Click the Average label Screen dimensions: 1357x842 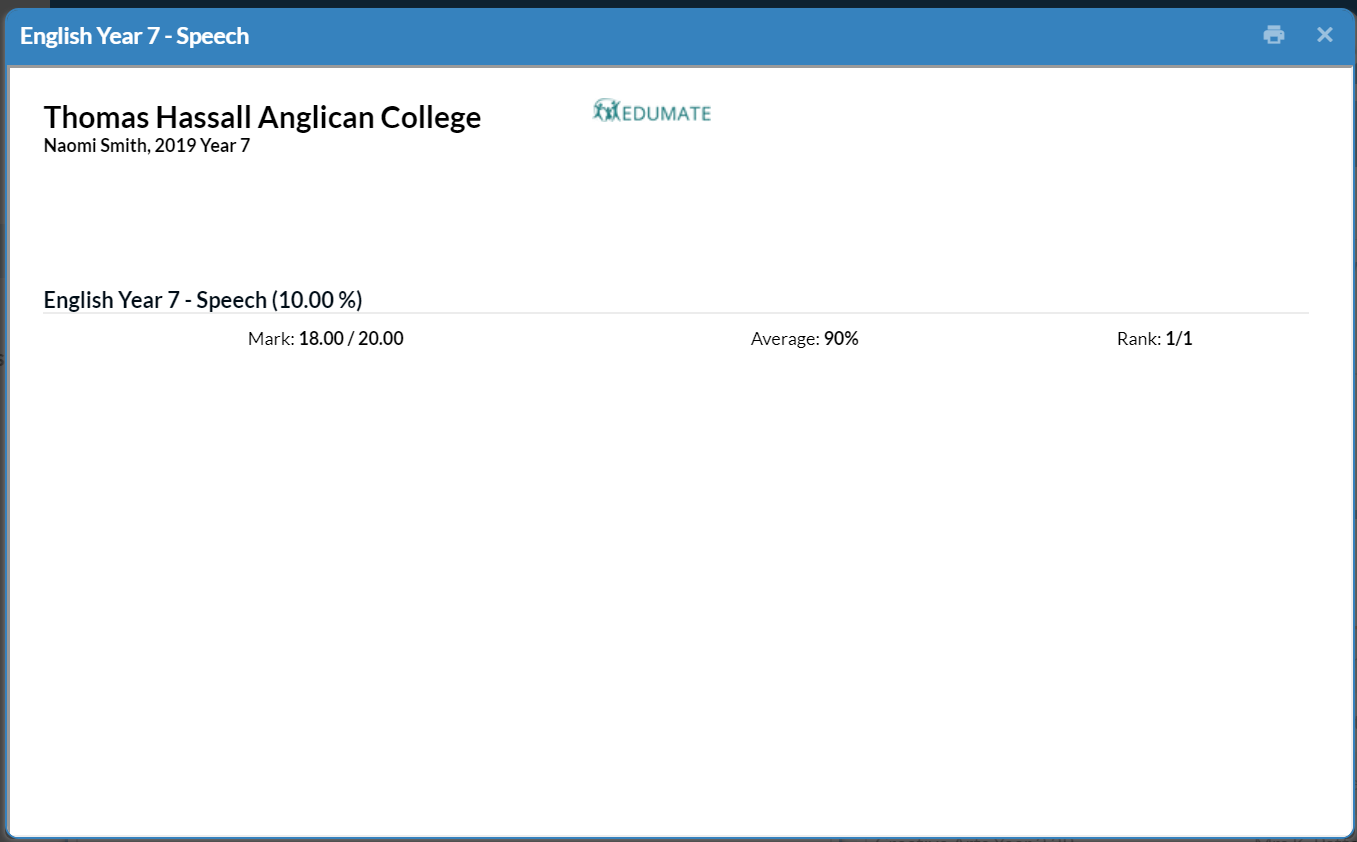click(785, 339)
